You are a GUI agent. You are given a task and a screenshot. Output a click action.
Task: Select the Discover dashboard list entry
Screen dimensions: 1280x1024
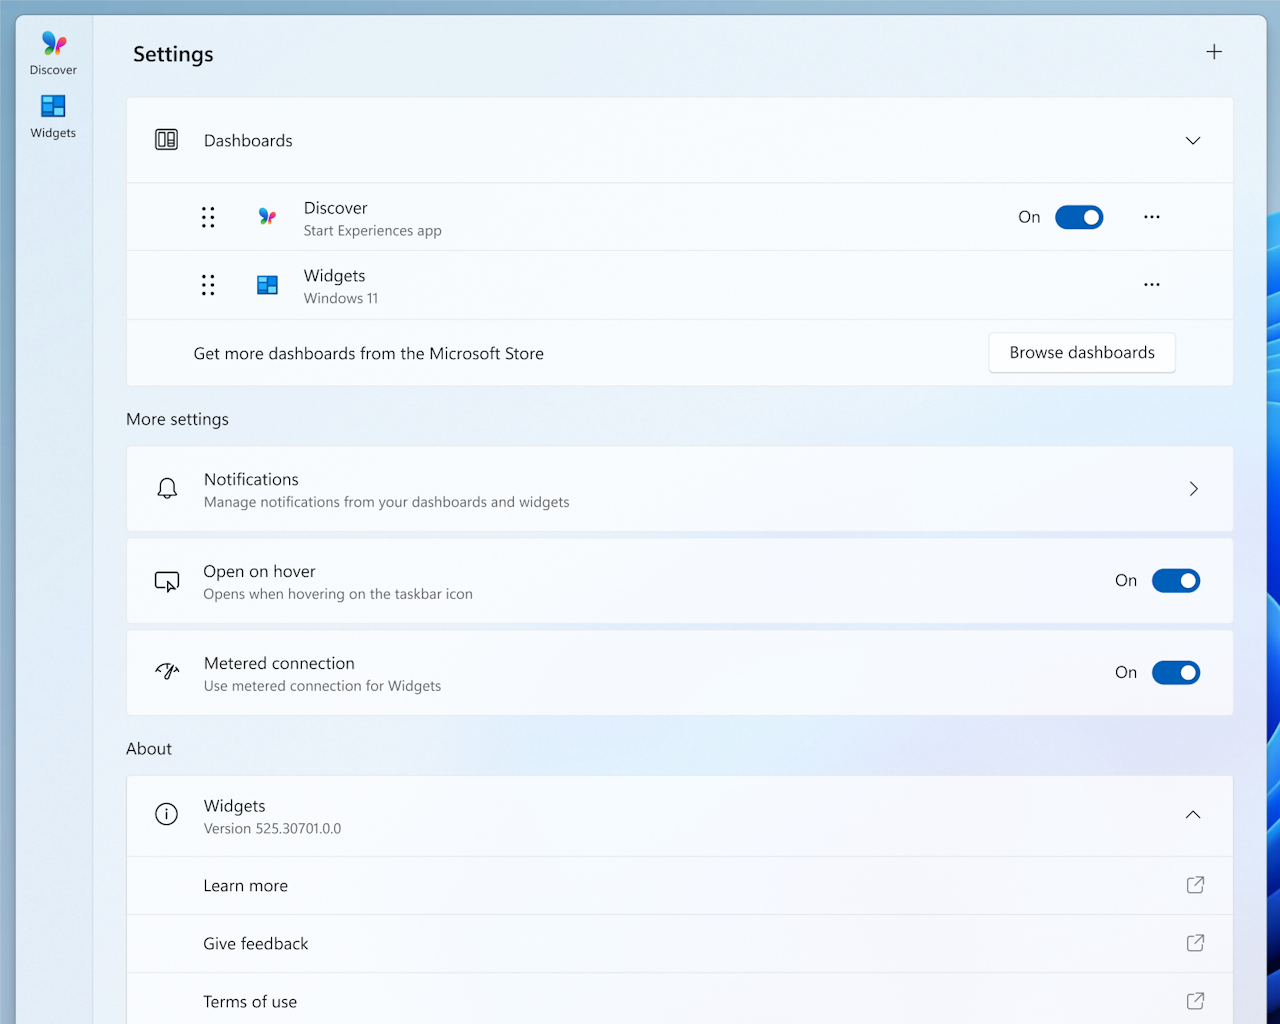(x=372, y=218)
